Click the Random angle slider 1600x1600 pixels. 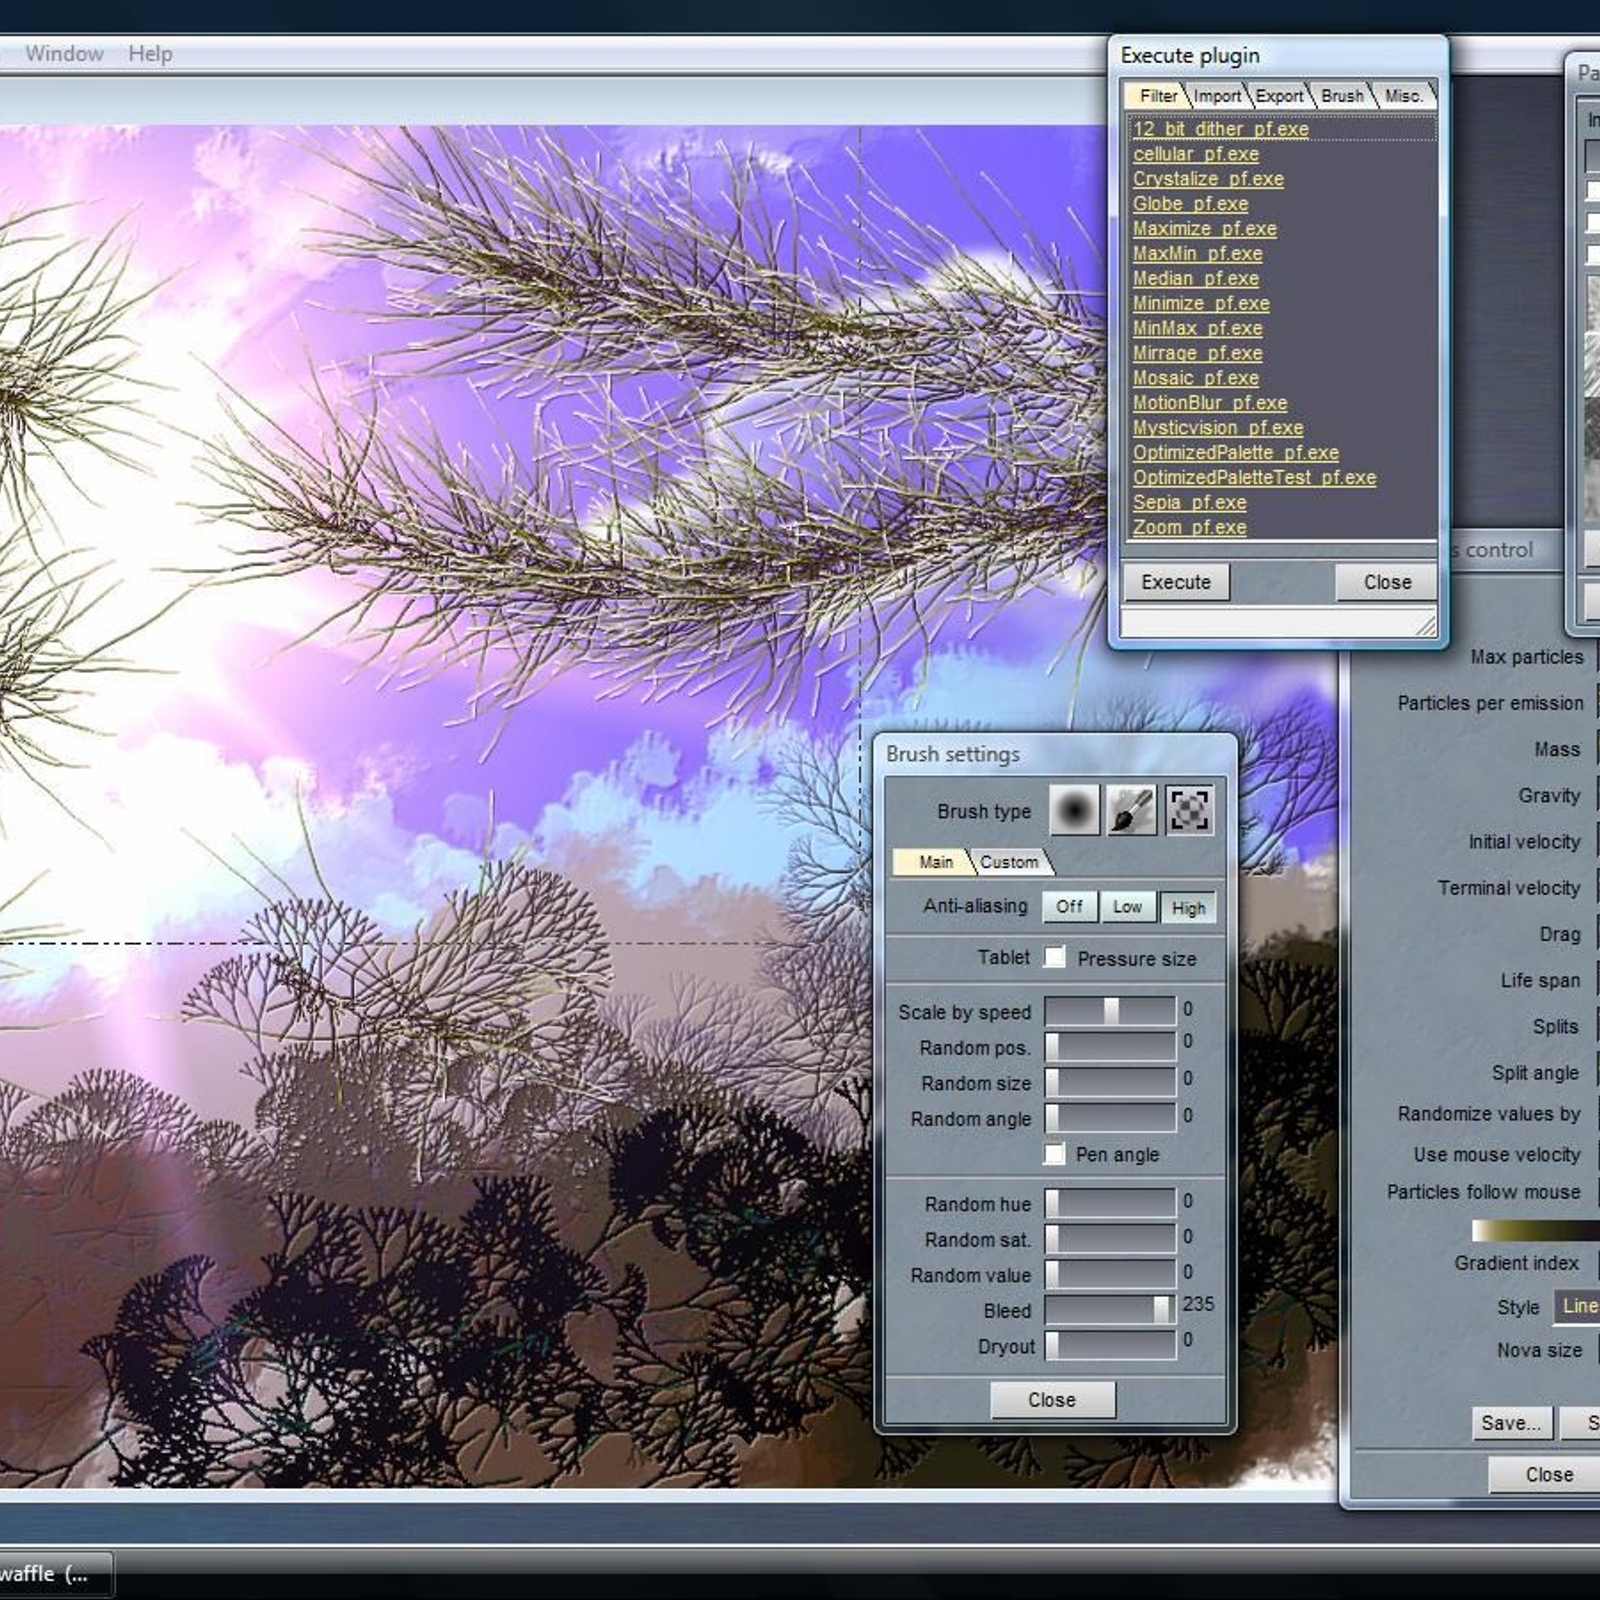(x=1110, y=1118)
